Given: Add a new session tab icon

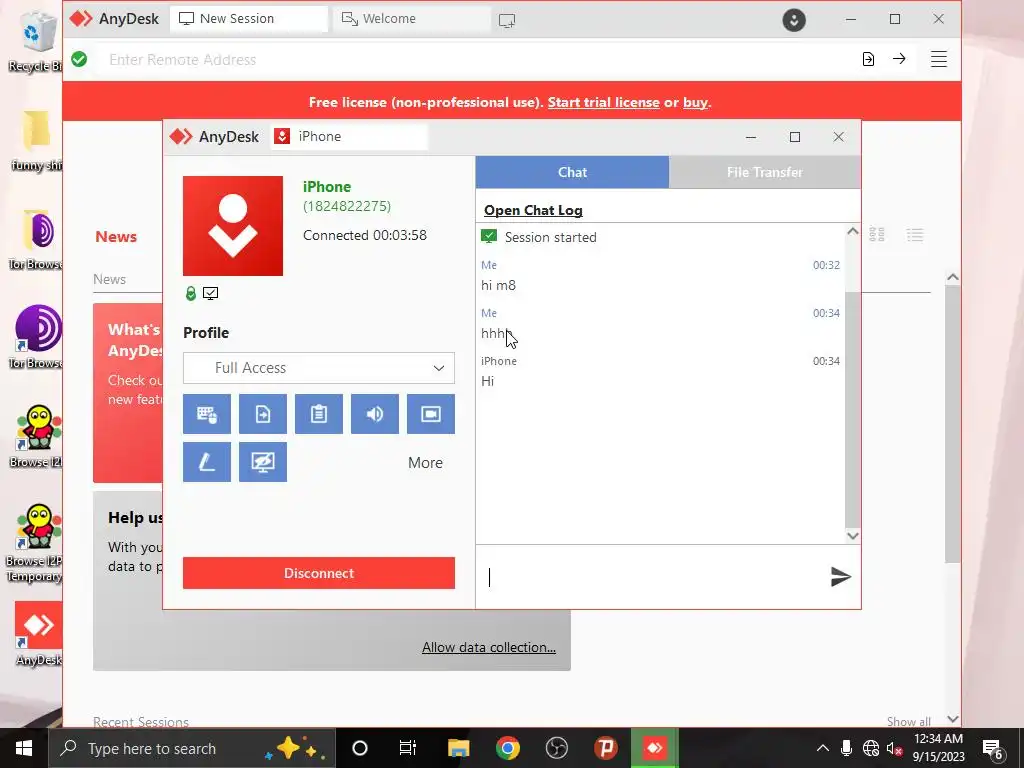Looking at the screenshot, I should coord(507,20).
